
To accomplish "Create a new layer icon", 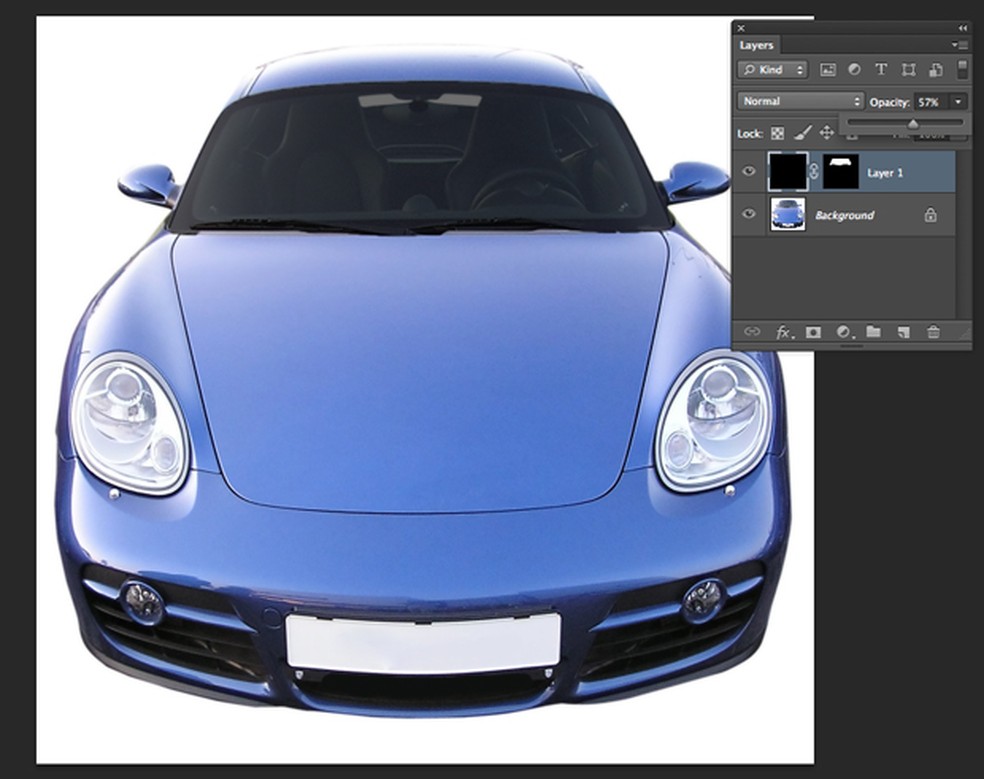I will pyautogui.click(x=903, y=332).
